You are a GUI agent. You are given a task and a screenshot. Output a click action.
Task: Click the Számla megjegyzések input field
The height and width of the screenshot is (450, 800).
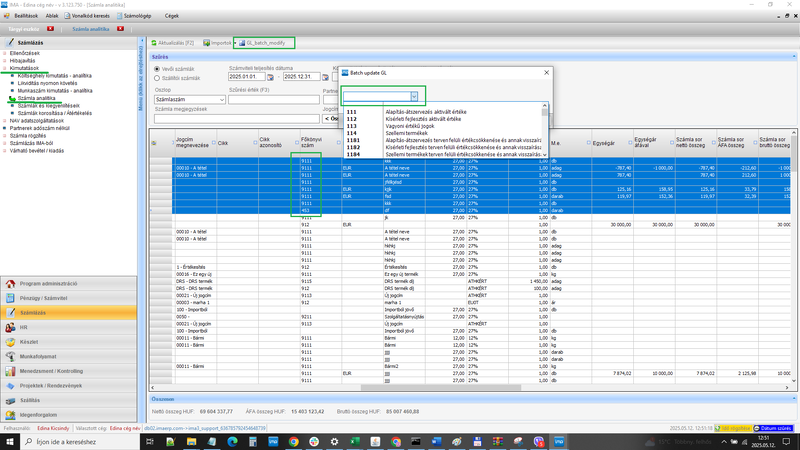pos(237,119)
